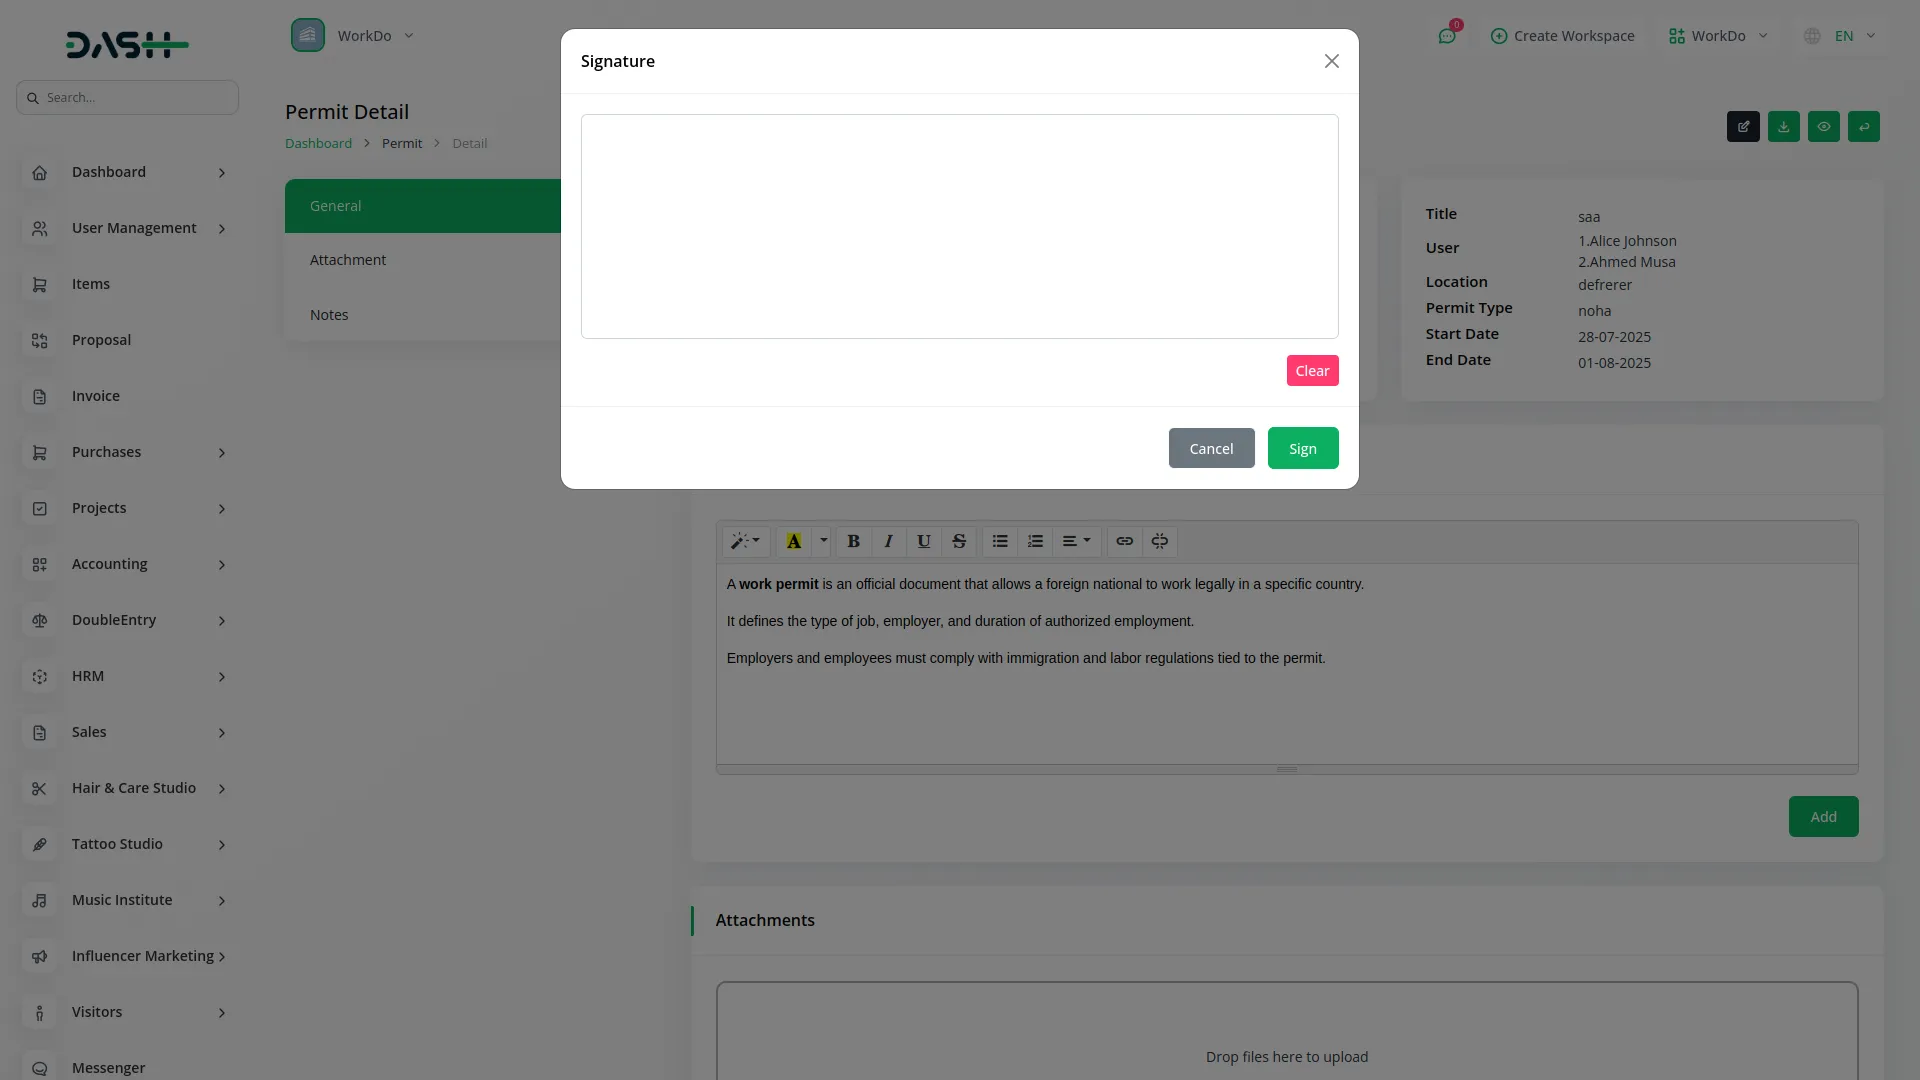Apply underline formatting in editor
The height and width of the screenshot is (1080, 1920).
click(x=923, y=541)
